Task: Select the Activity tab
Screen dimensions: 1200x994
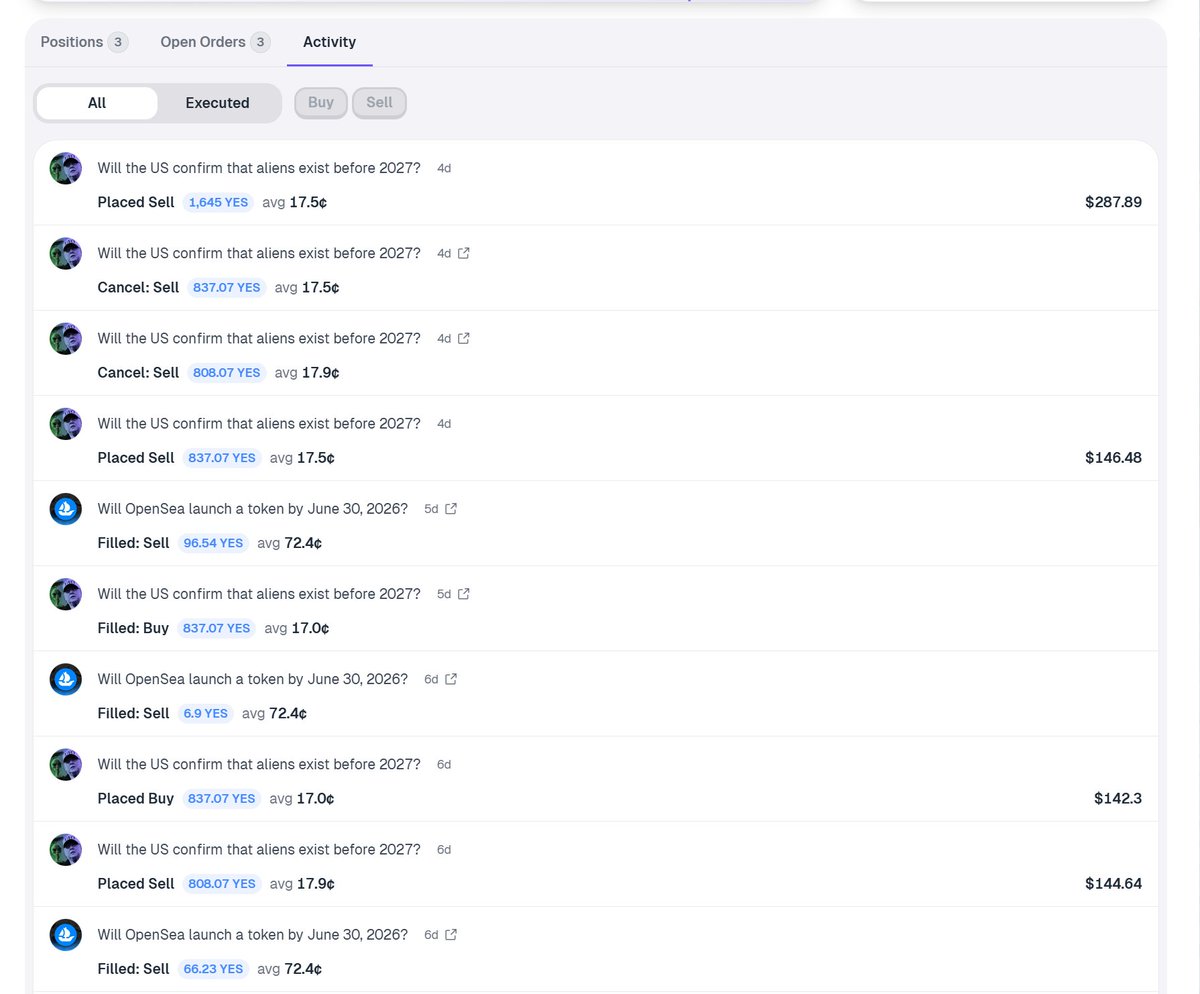Action: coord(329,42)
